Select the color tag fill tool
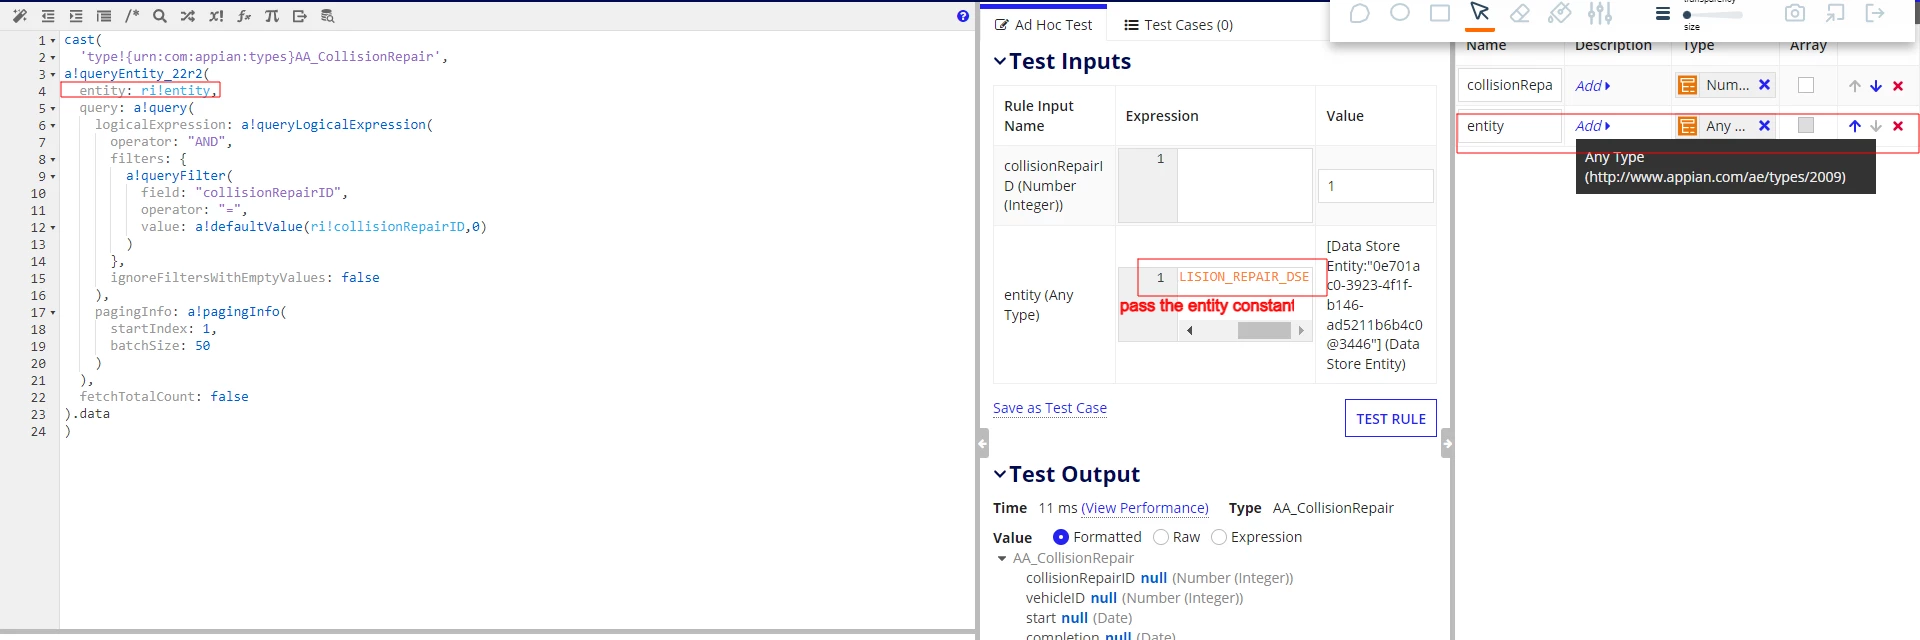Viewport: 1920px width, 640px height. point(1560,13)
